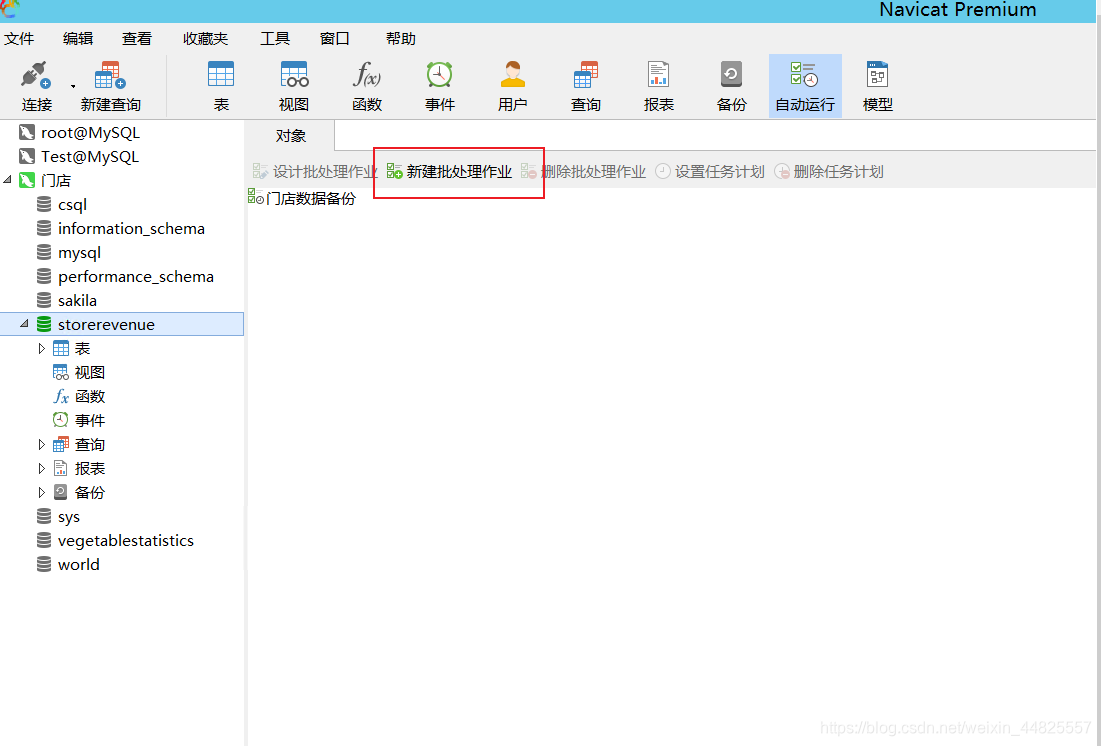This screenshot has height=746, width=1101.
Task: Expand the 查询 node under storerevenue
Action: (x=41, y=444)
